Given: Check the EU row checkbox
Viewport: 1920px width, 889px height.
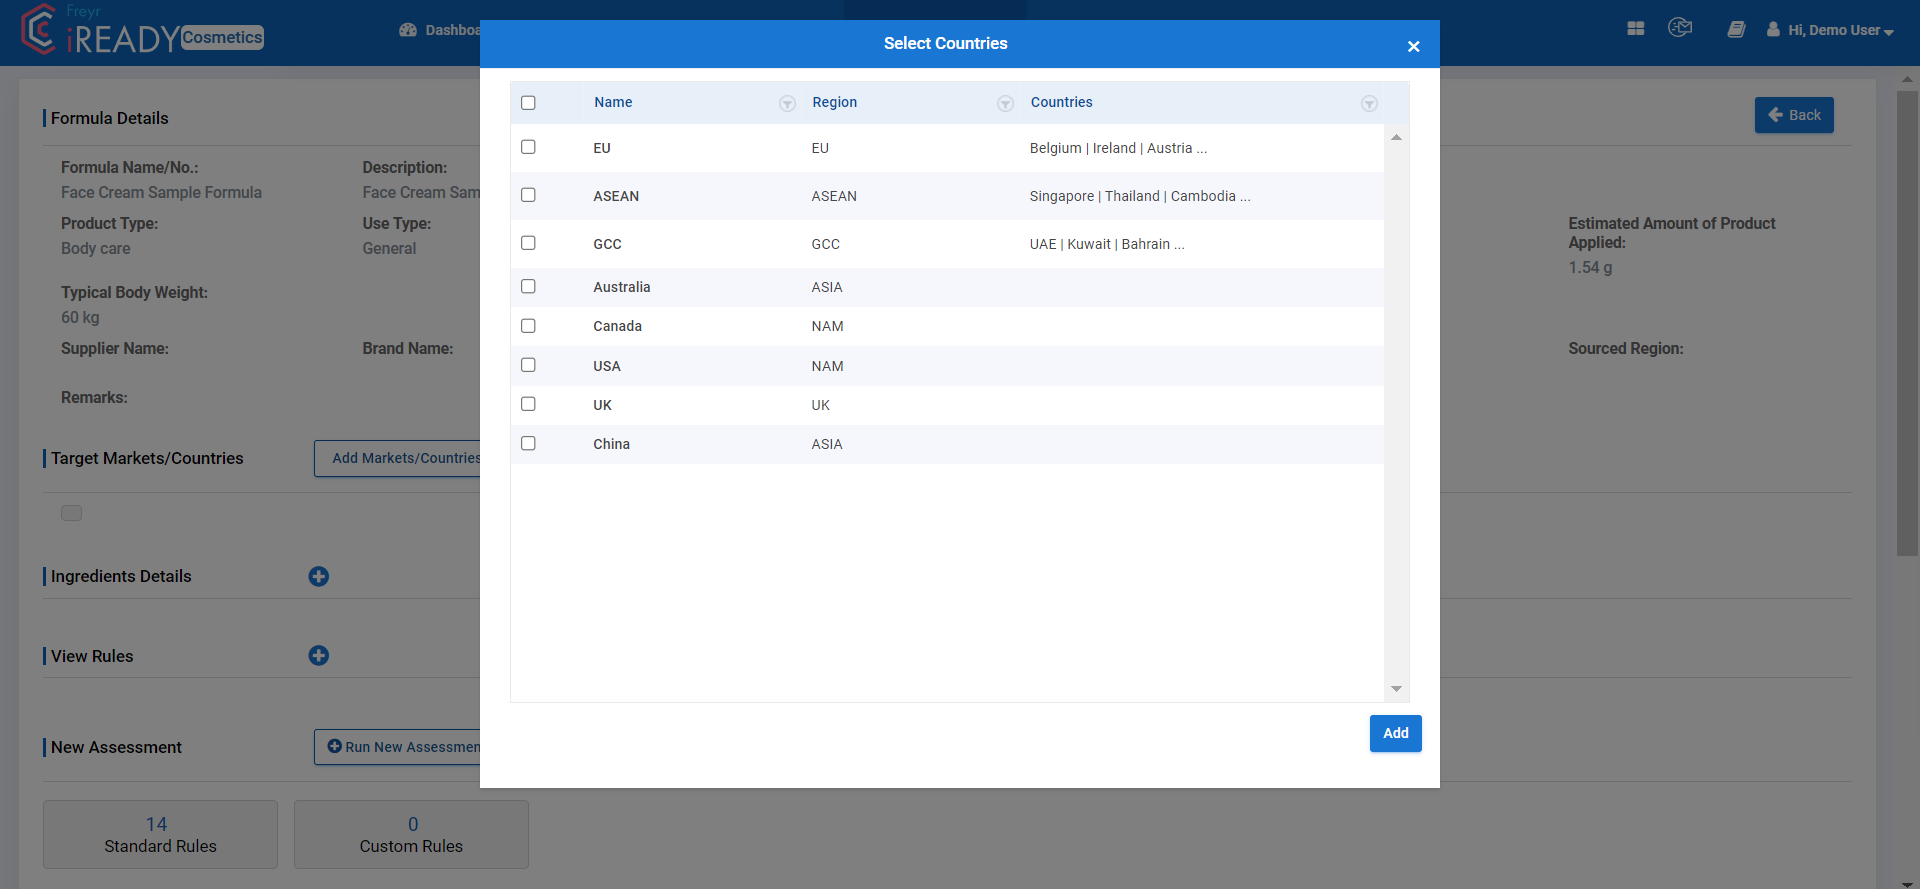Looking at the screenshot, I should point(528,147).
